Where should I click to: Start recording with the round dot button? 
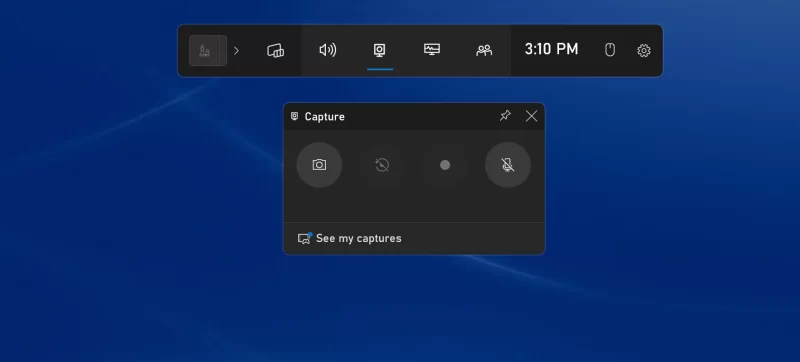coord(445,165)
